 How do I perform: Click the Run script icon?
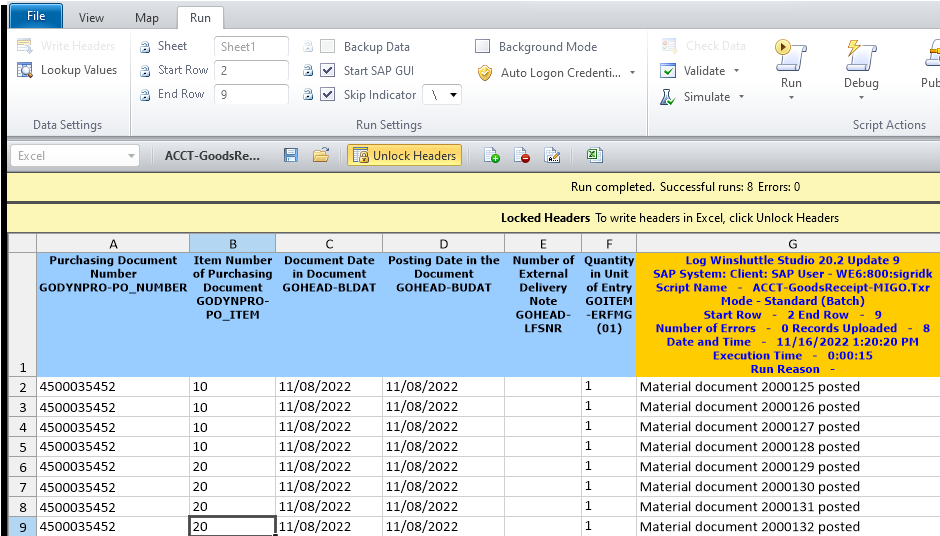790,54
